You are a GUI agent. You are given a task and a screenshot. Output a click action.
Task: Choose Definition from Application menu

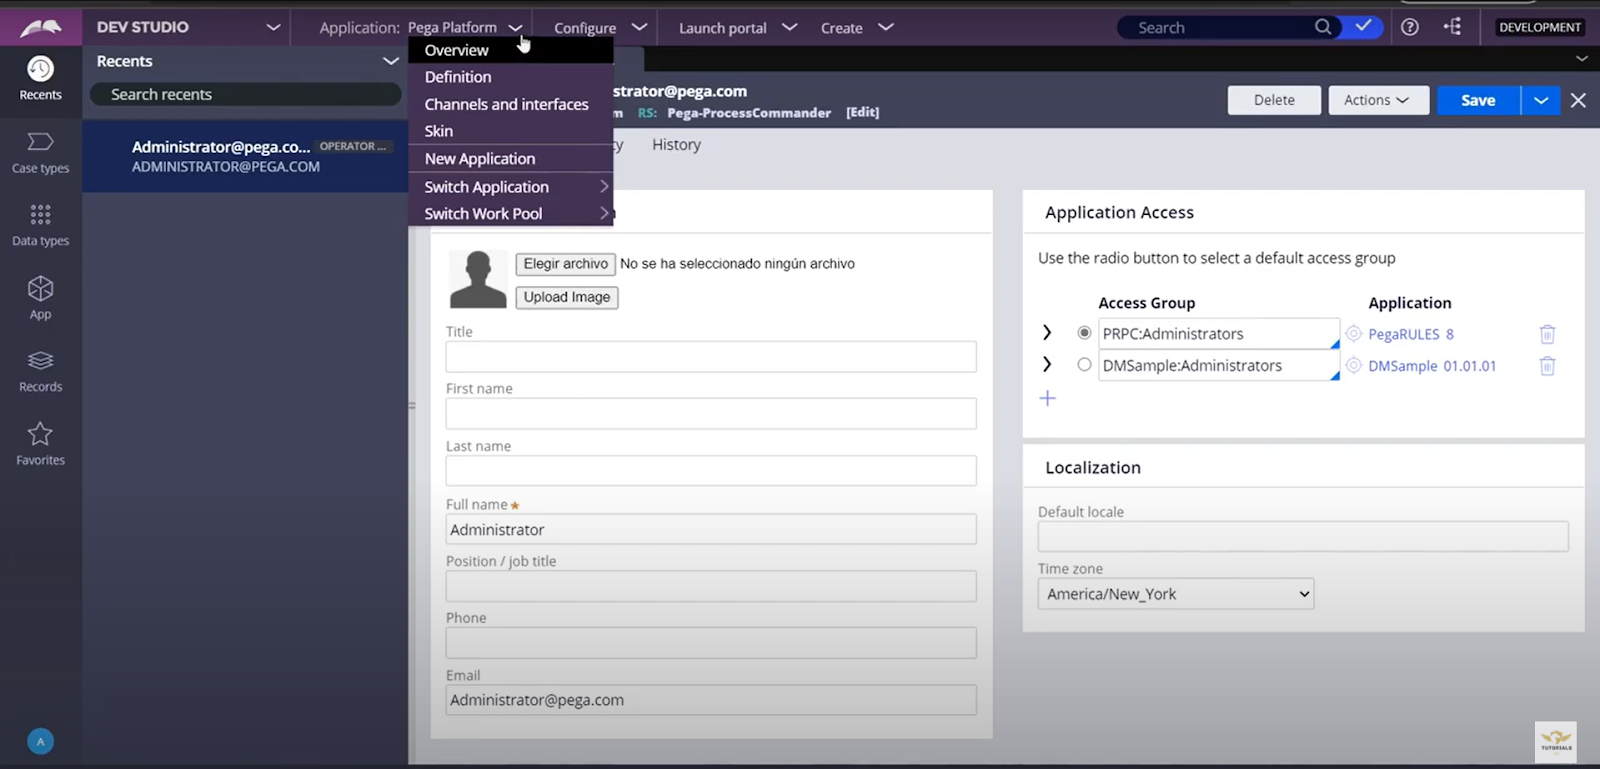click(x=510, y=77)
